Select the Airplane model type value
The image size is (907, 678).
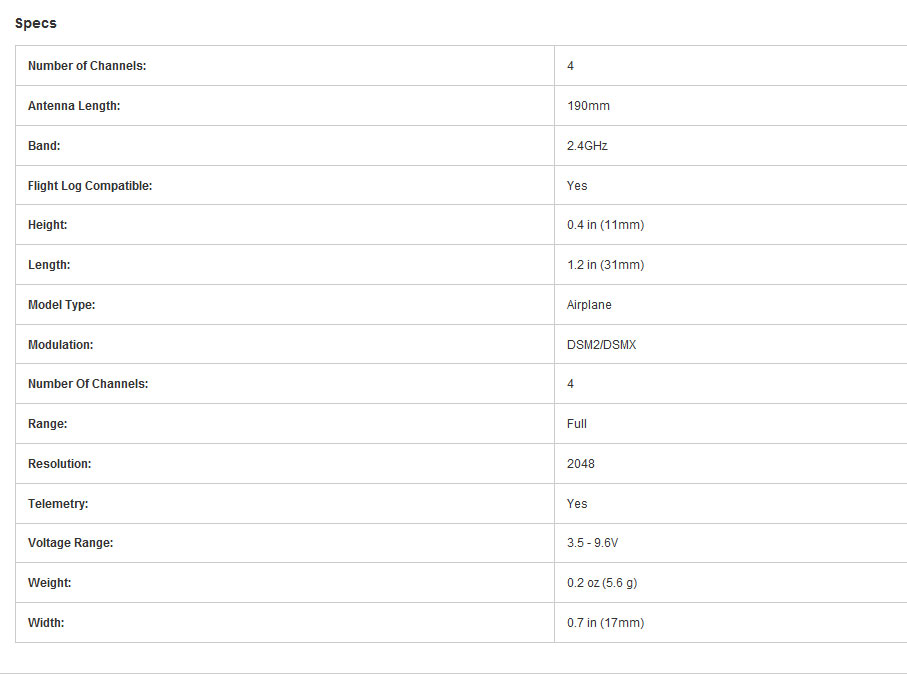click(589, 305)
